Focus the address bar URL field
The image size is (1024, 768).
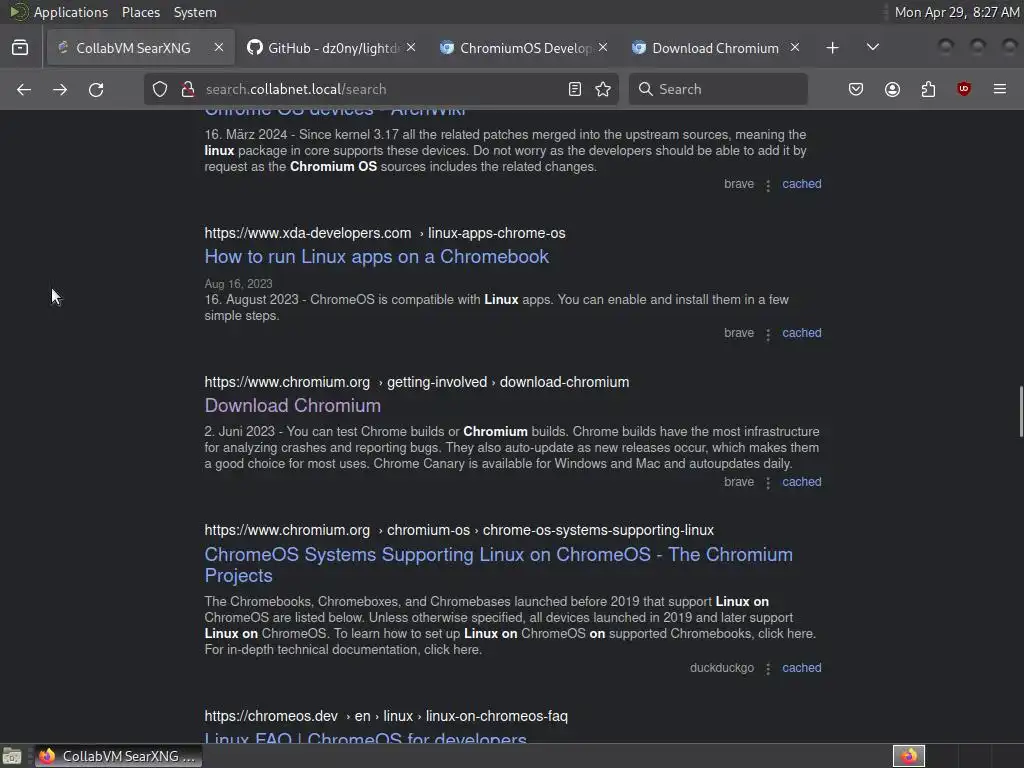[379, 89]
